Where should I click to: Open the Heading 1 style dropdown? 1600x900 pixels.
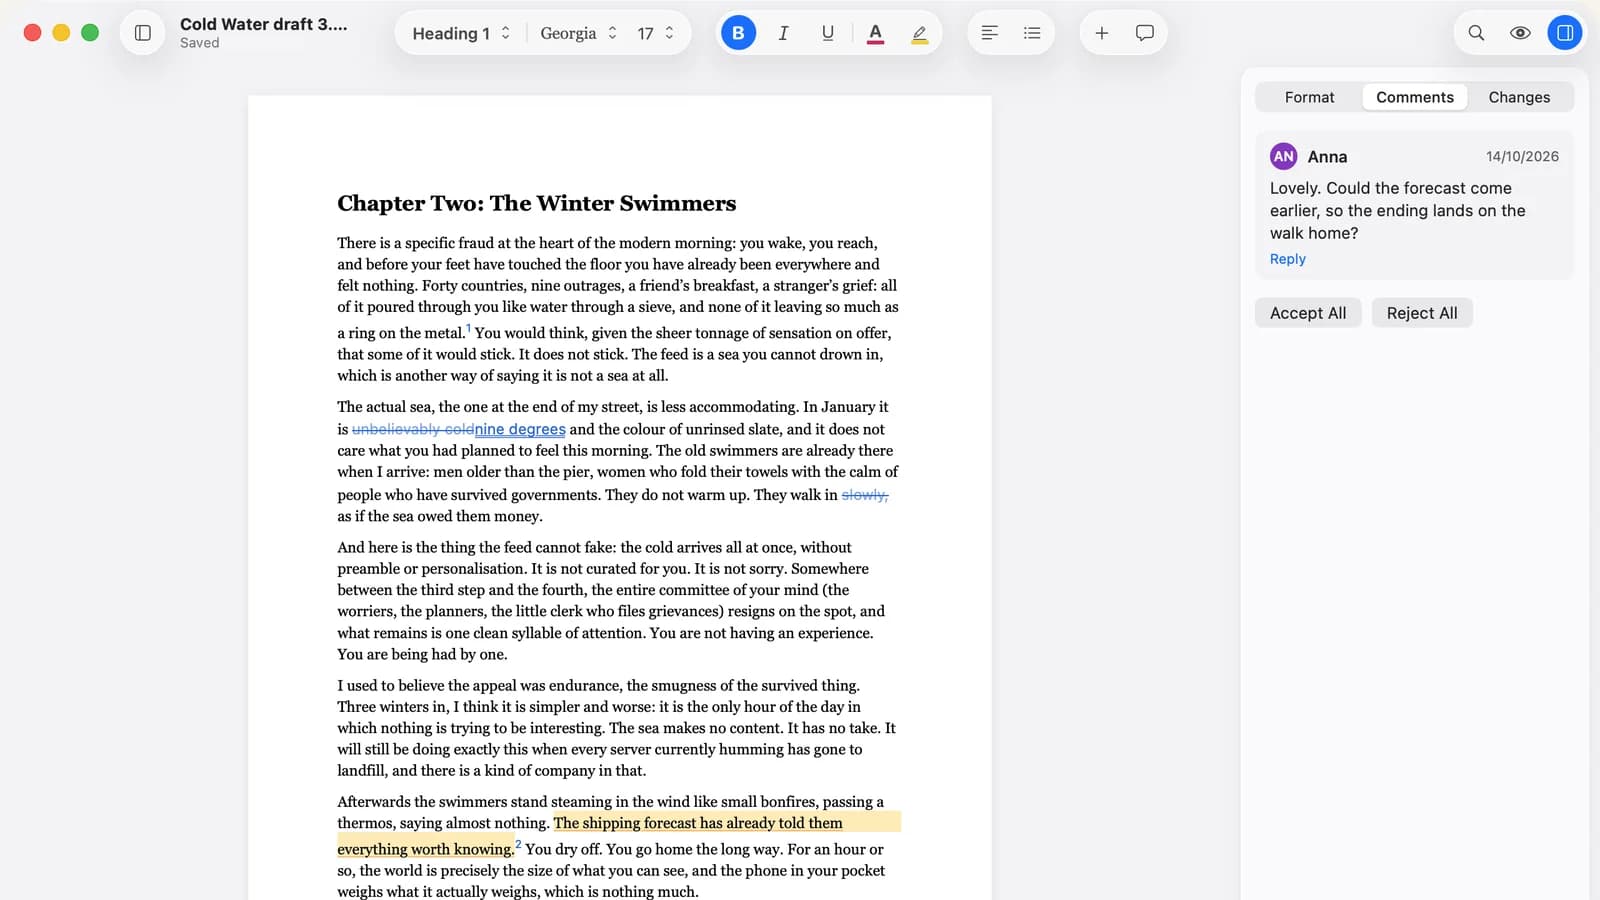pyautogui.click(x=461, y=33)
